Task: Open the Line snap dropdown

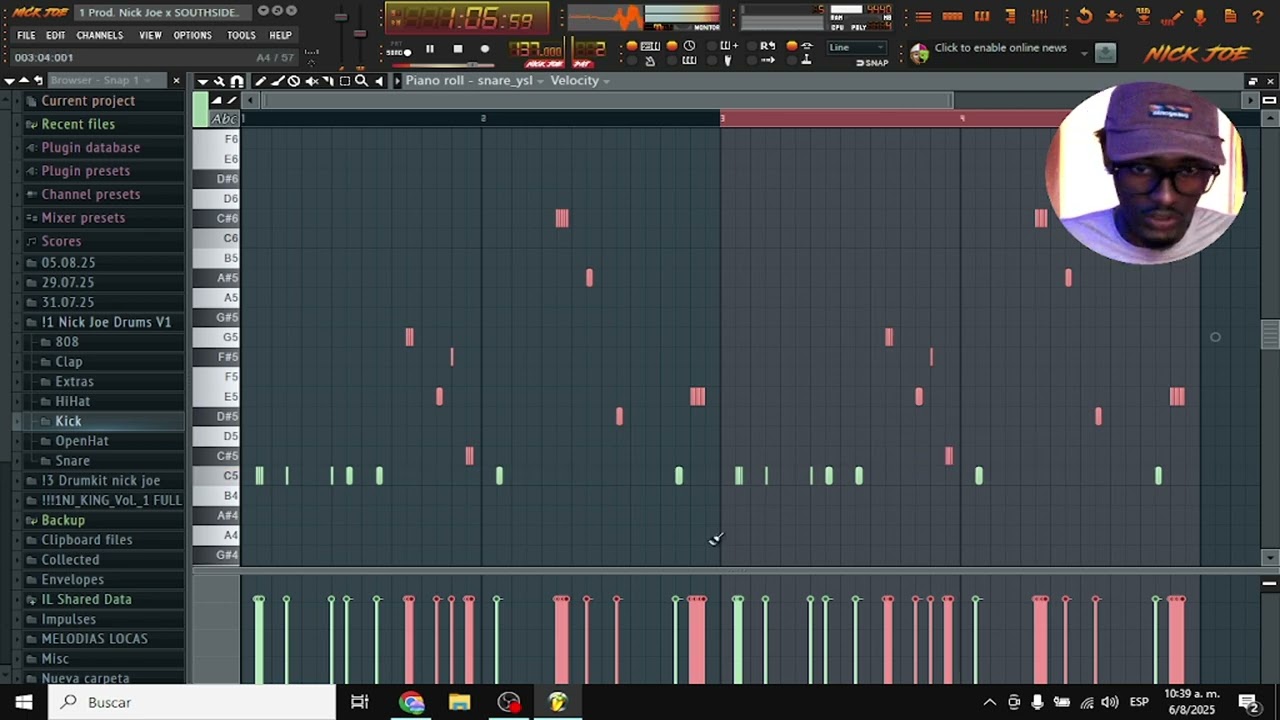Action: [857, 47]
